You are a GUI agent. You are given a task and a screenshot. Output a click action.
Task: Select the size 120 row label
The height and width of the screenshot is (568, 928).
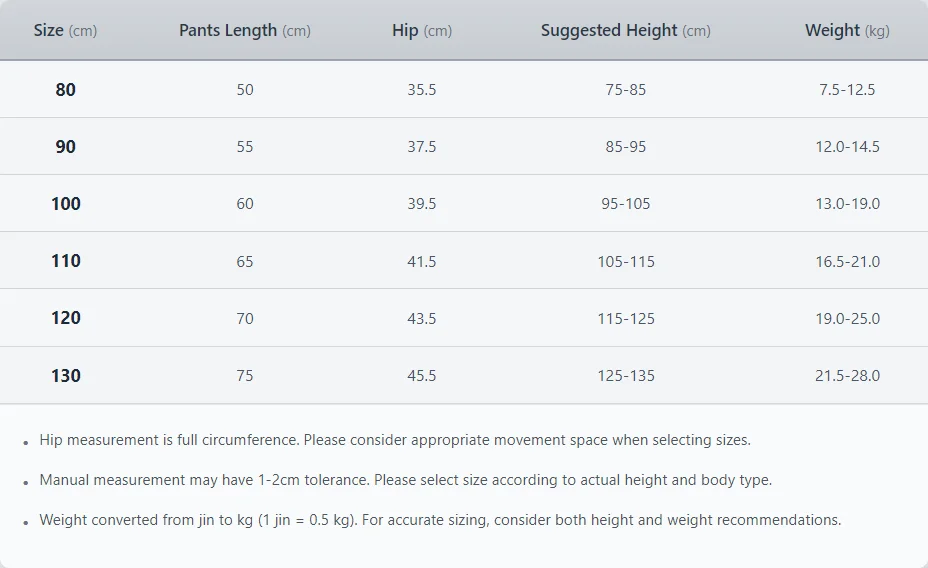tap(65, 318)
